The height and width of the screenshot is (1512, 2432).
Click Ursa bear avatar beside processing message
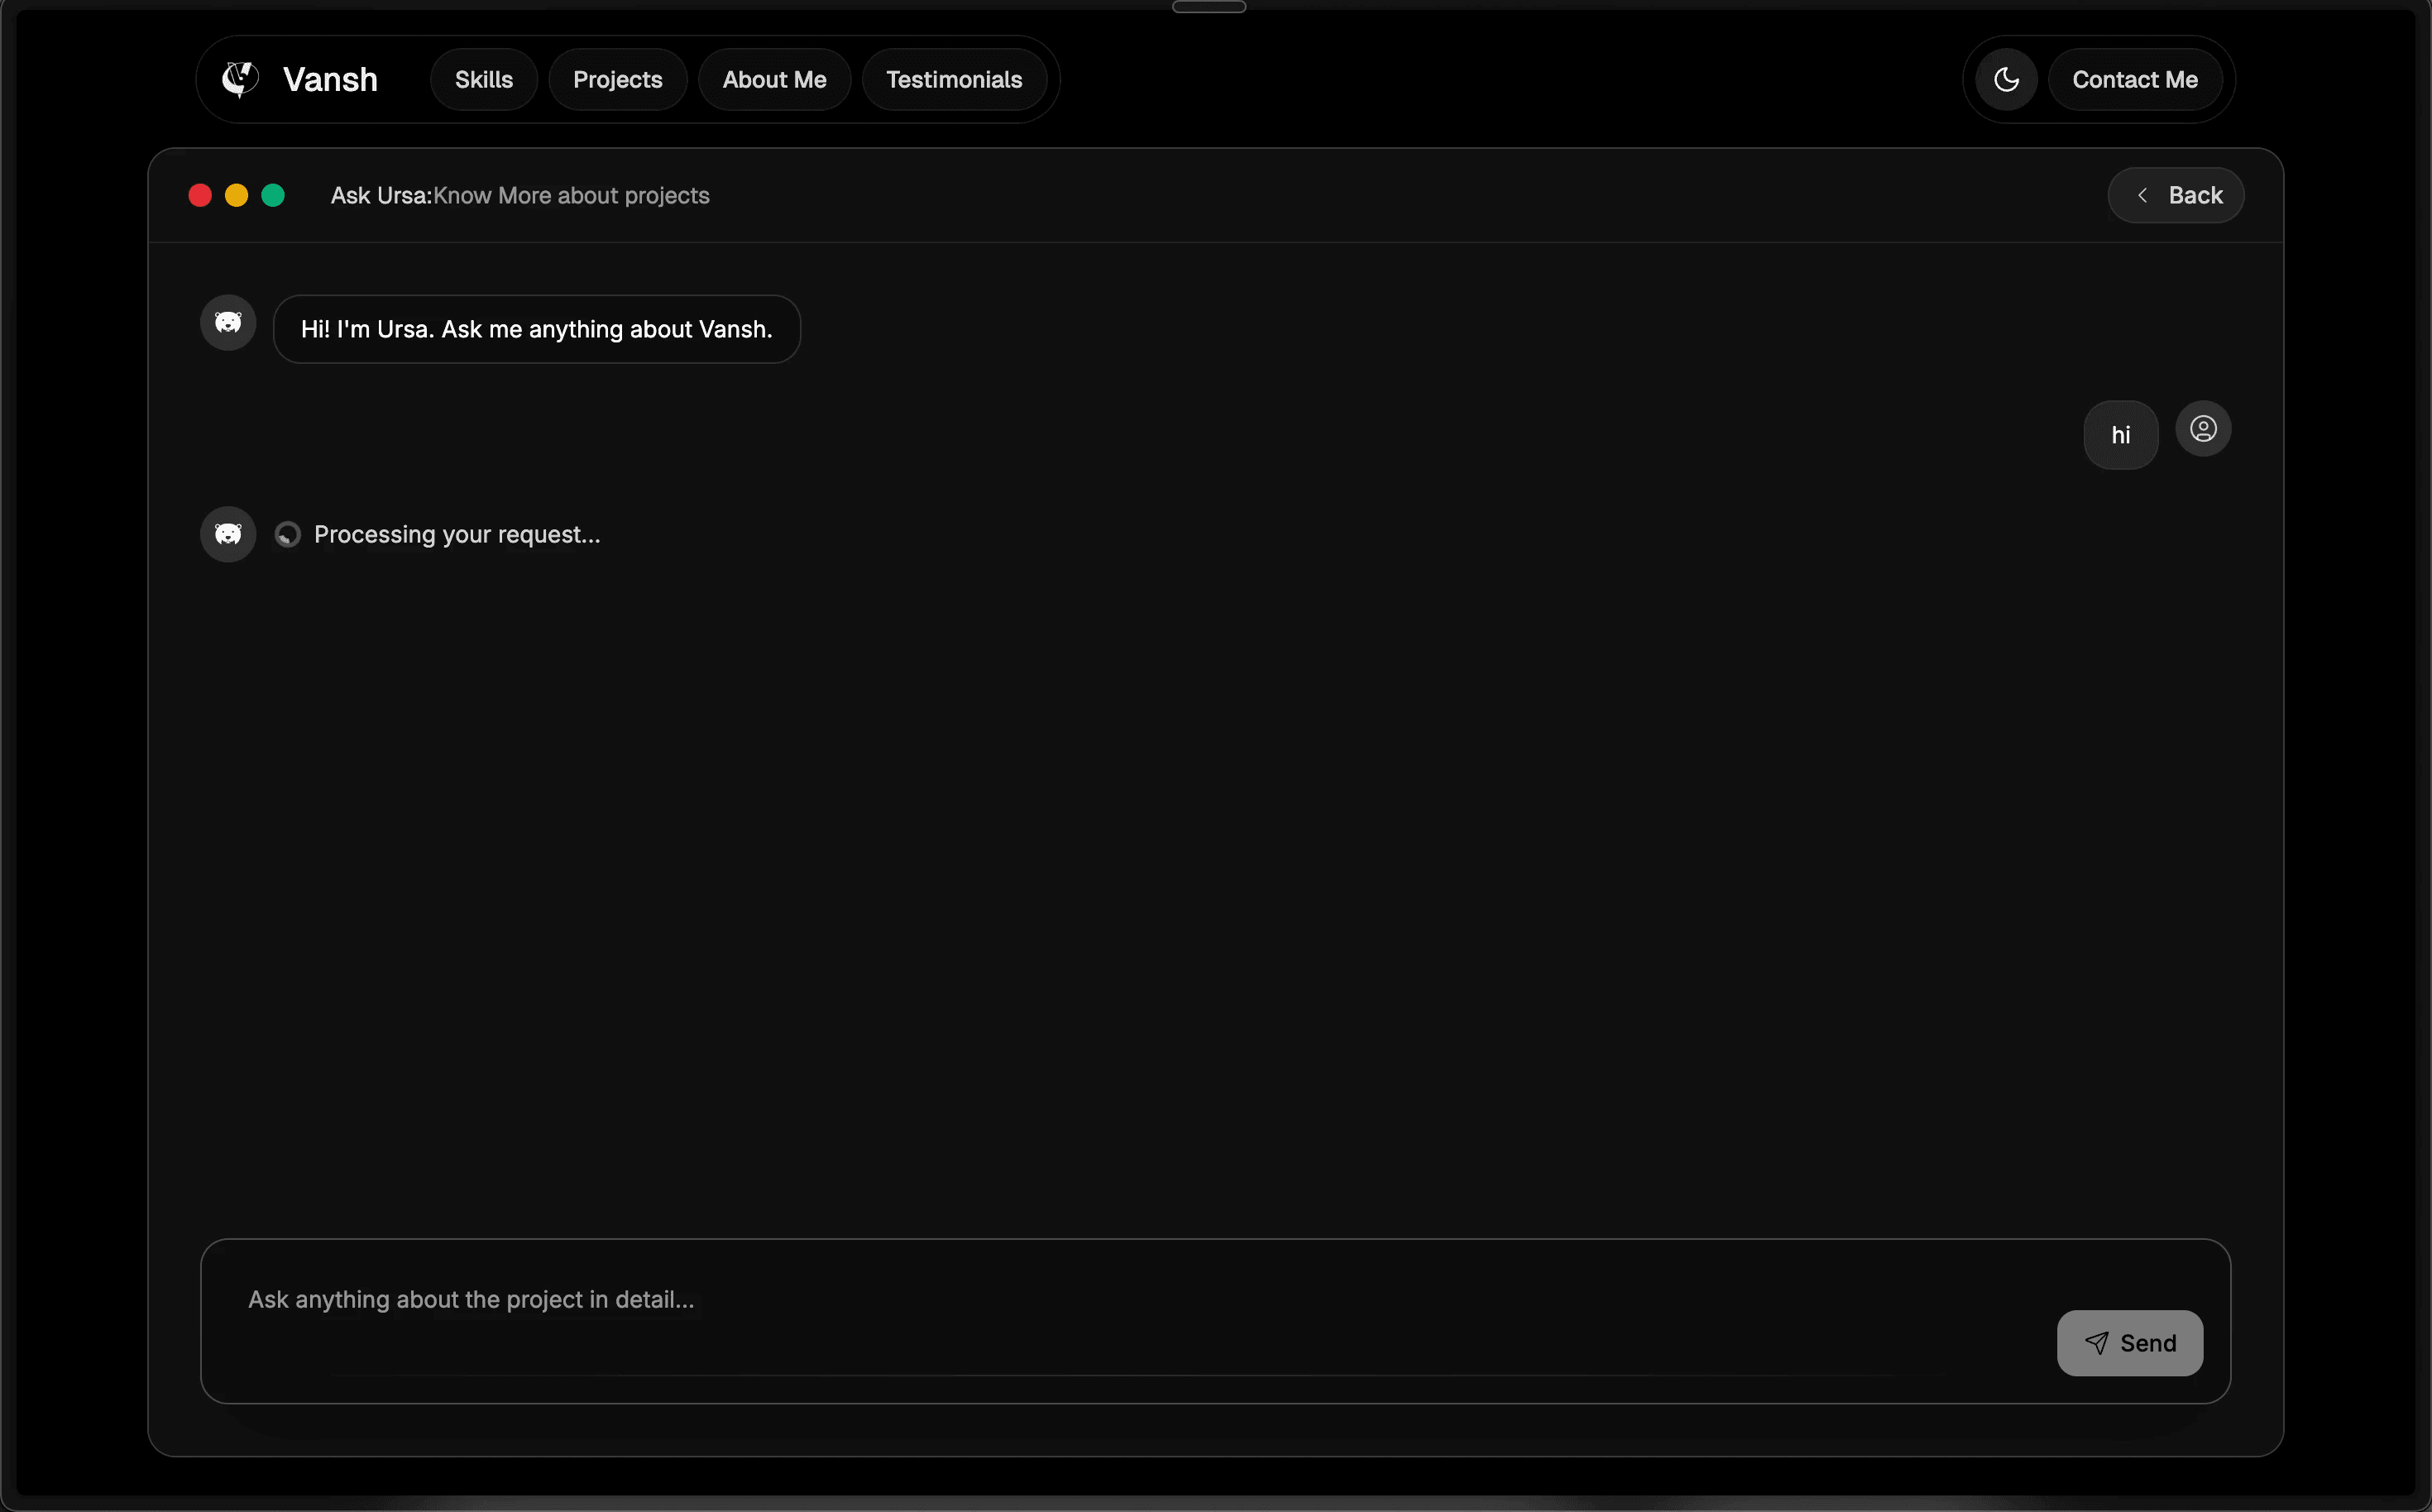click(x=228, y=534)
